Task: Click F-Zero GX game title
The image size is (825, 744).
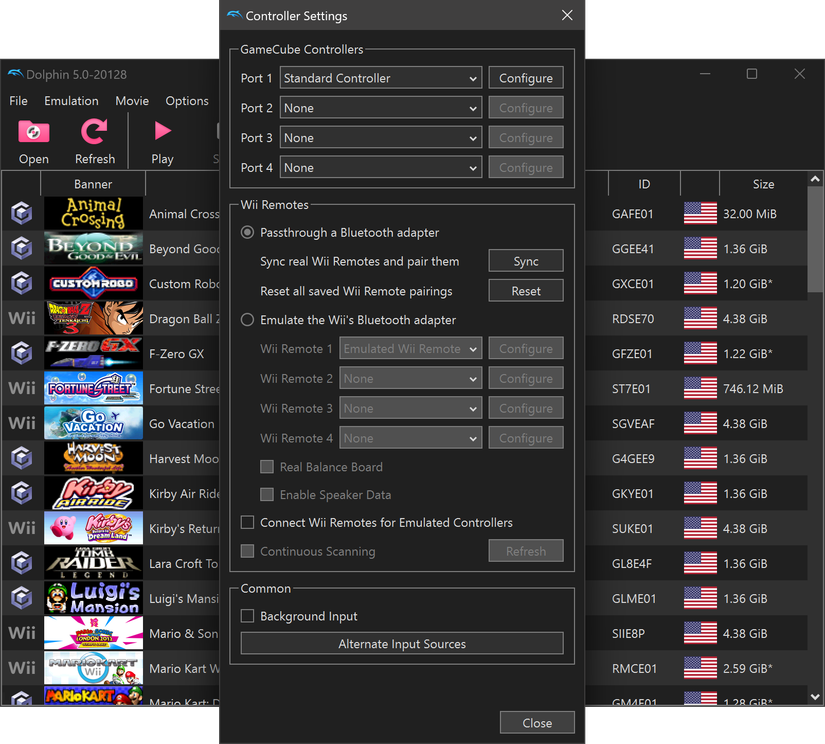Action: tap(176, 354)
